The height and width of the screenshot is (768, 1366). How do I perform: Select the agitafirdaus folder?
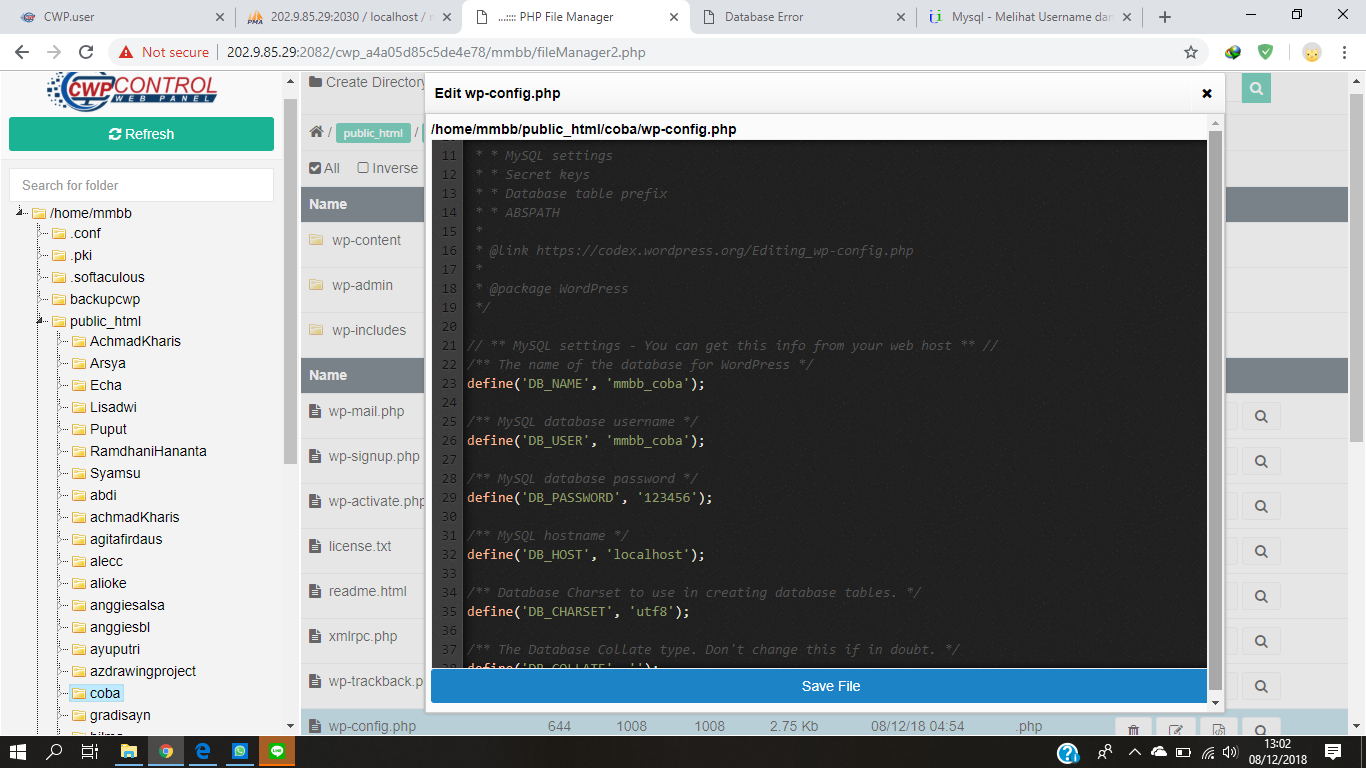[126, 539]
